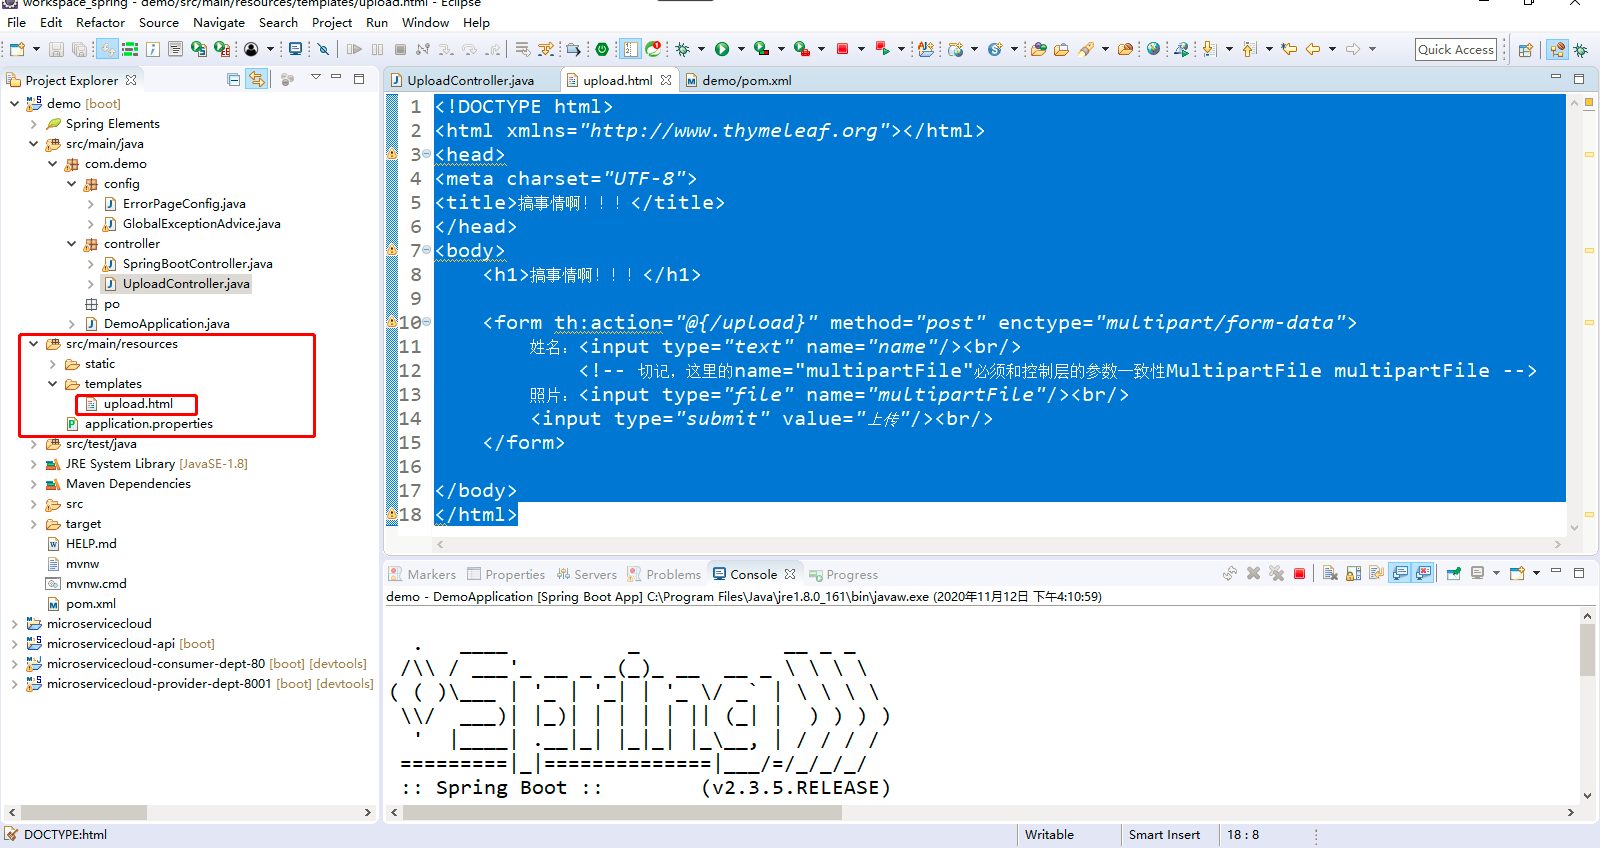
Task: Click the green Run button in toolbar
Action: tap(722, 49)
